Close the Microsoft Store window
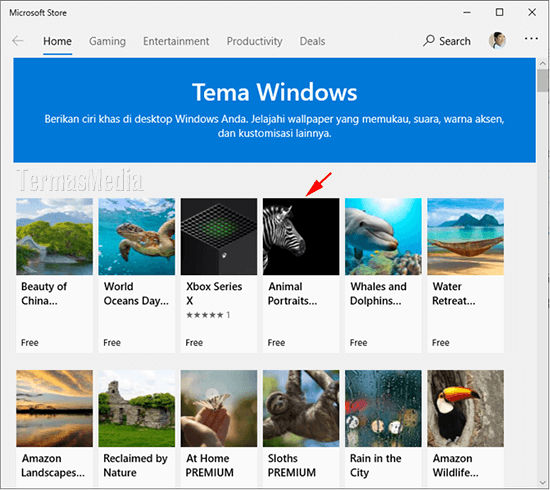550x490 pixels. pyautogui.click(x=532, y=12)
